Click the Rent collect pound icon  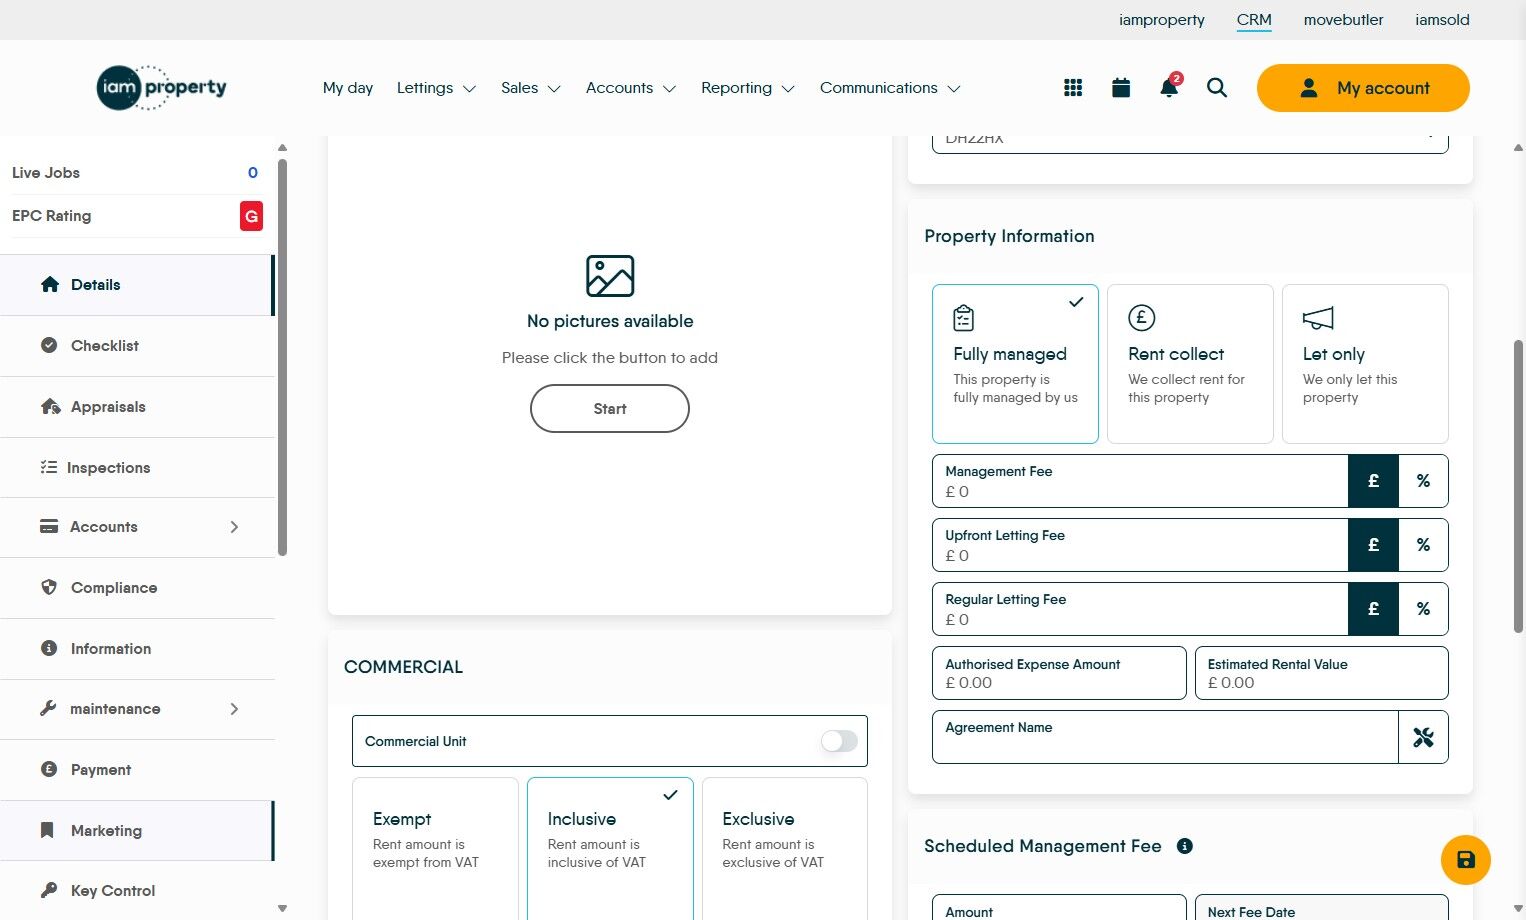point(1141,318)
